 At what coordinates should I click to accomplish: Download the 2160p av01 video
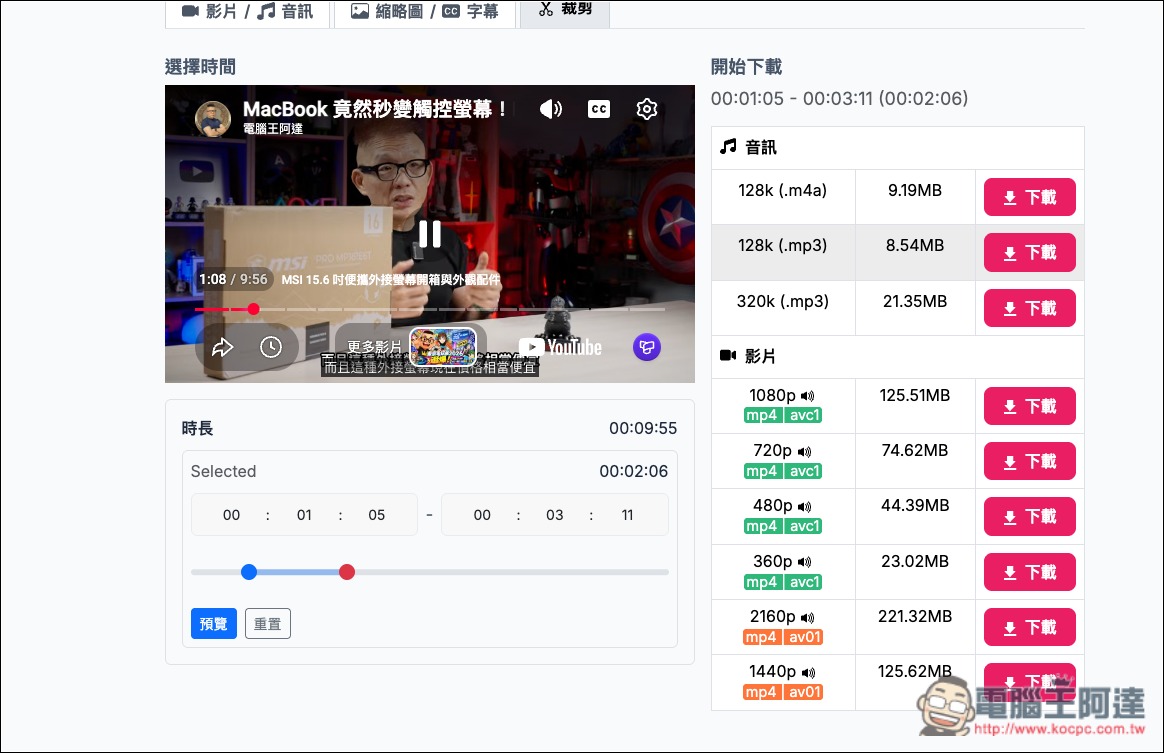pos(1030,628)
